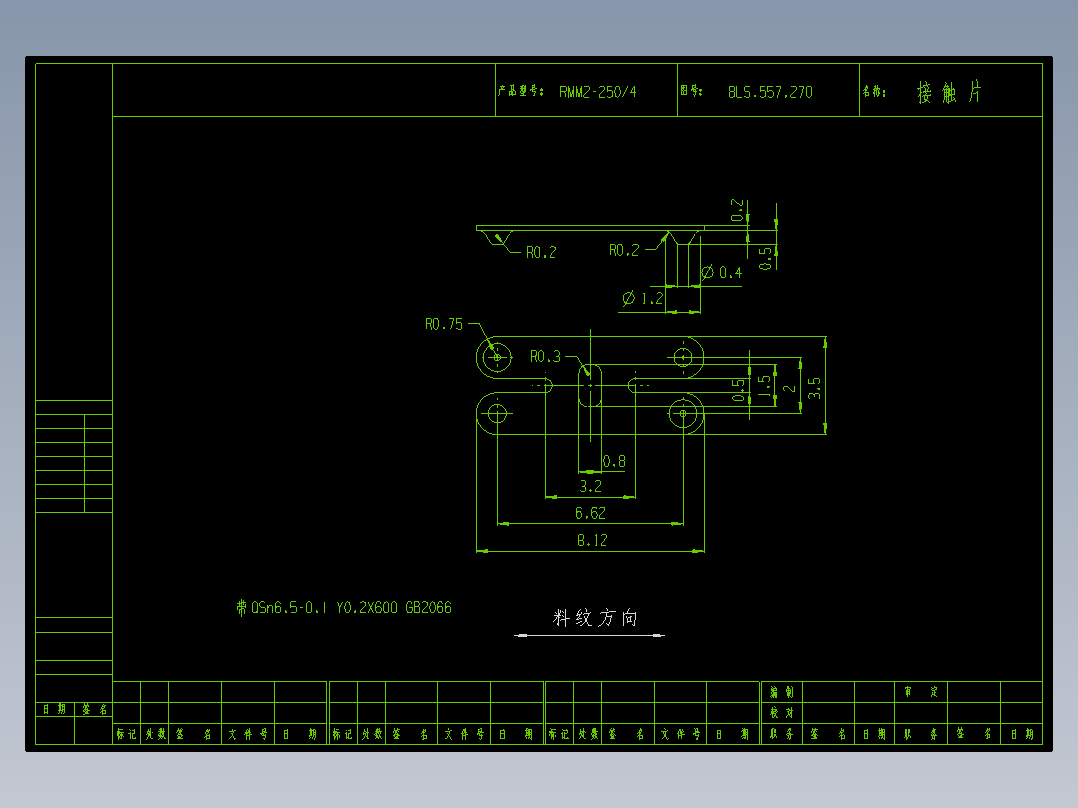Image resolution: width=1078 pixels, height=808 pixels.
Task: Click the material note '带QSn6.5-0.1 Y0.2X600 GB2066'
Action: [x=344, y=608]
